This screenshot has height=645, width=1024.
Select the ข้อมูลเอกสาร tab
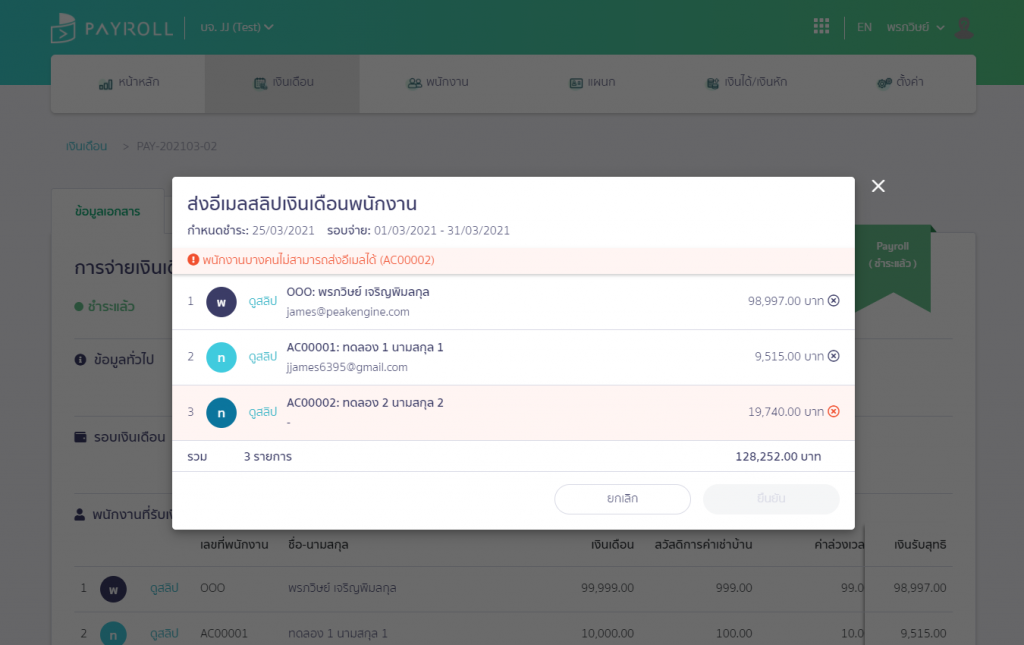(107, 211)
